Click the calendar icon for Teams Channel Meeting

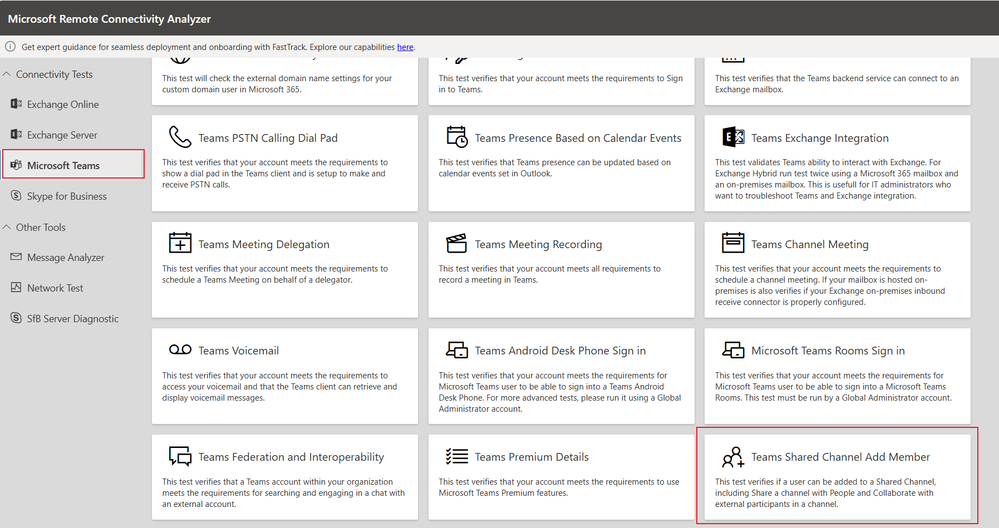click(733, 243)
